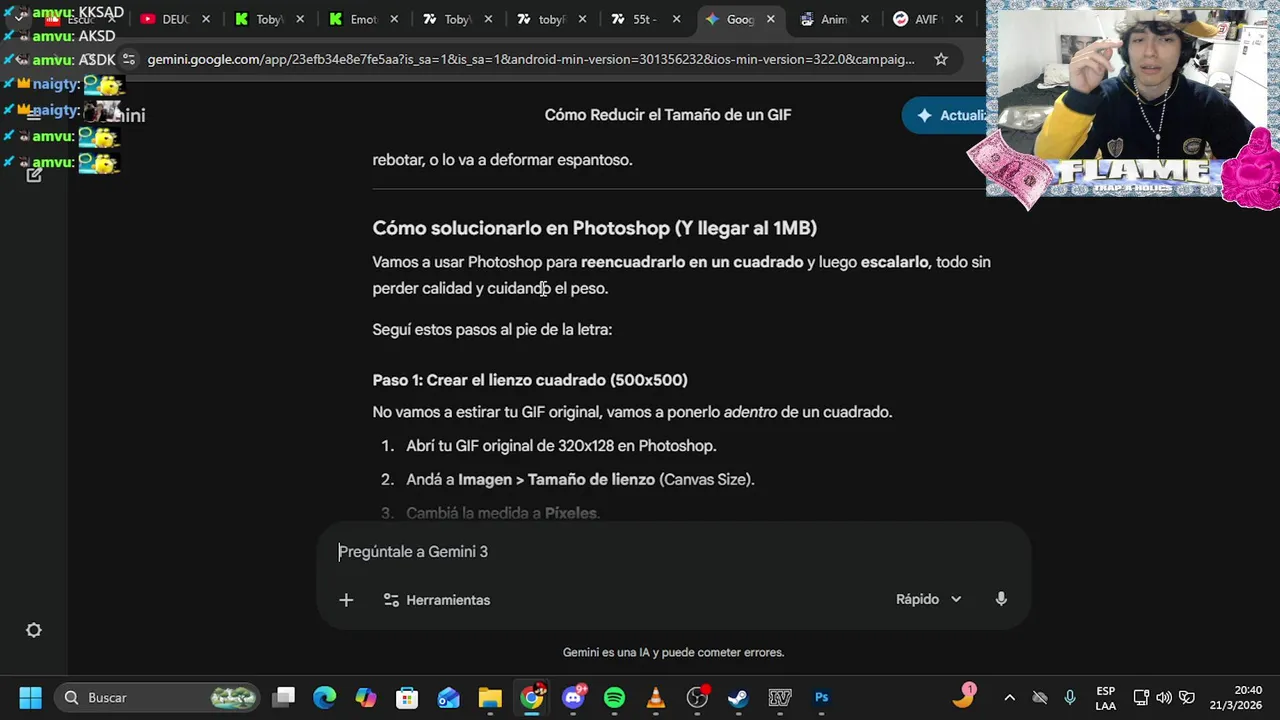1280x720 pixels.
Task: Open Photoshop from taskbar
Action: pos(822,697)
